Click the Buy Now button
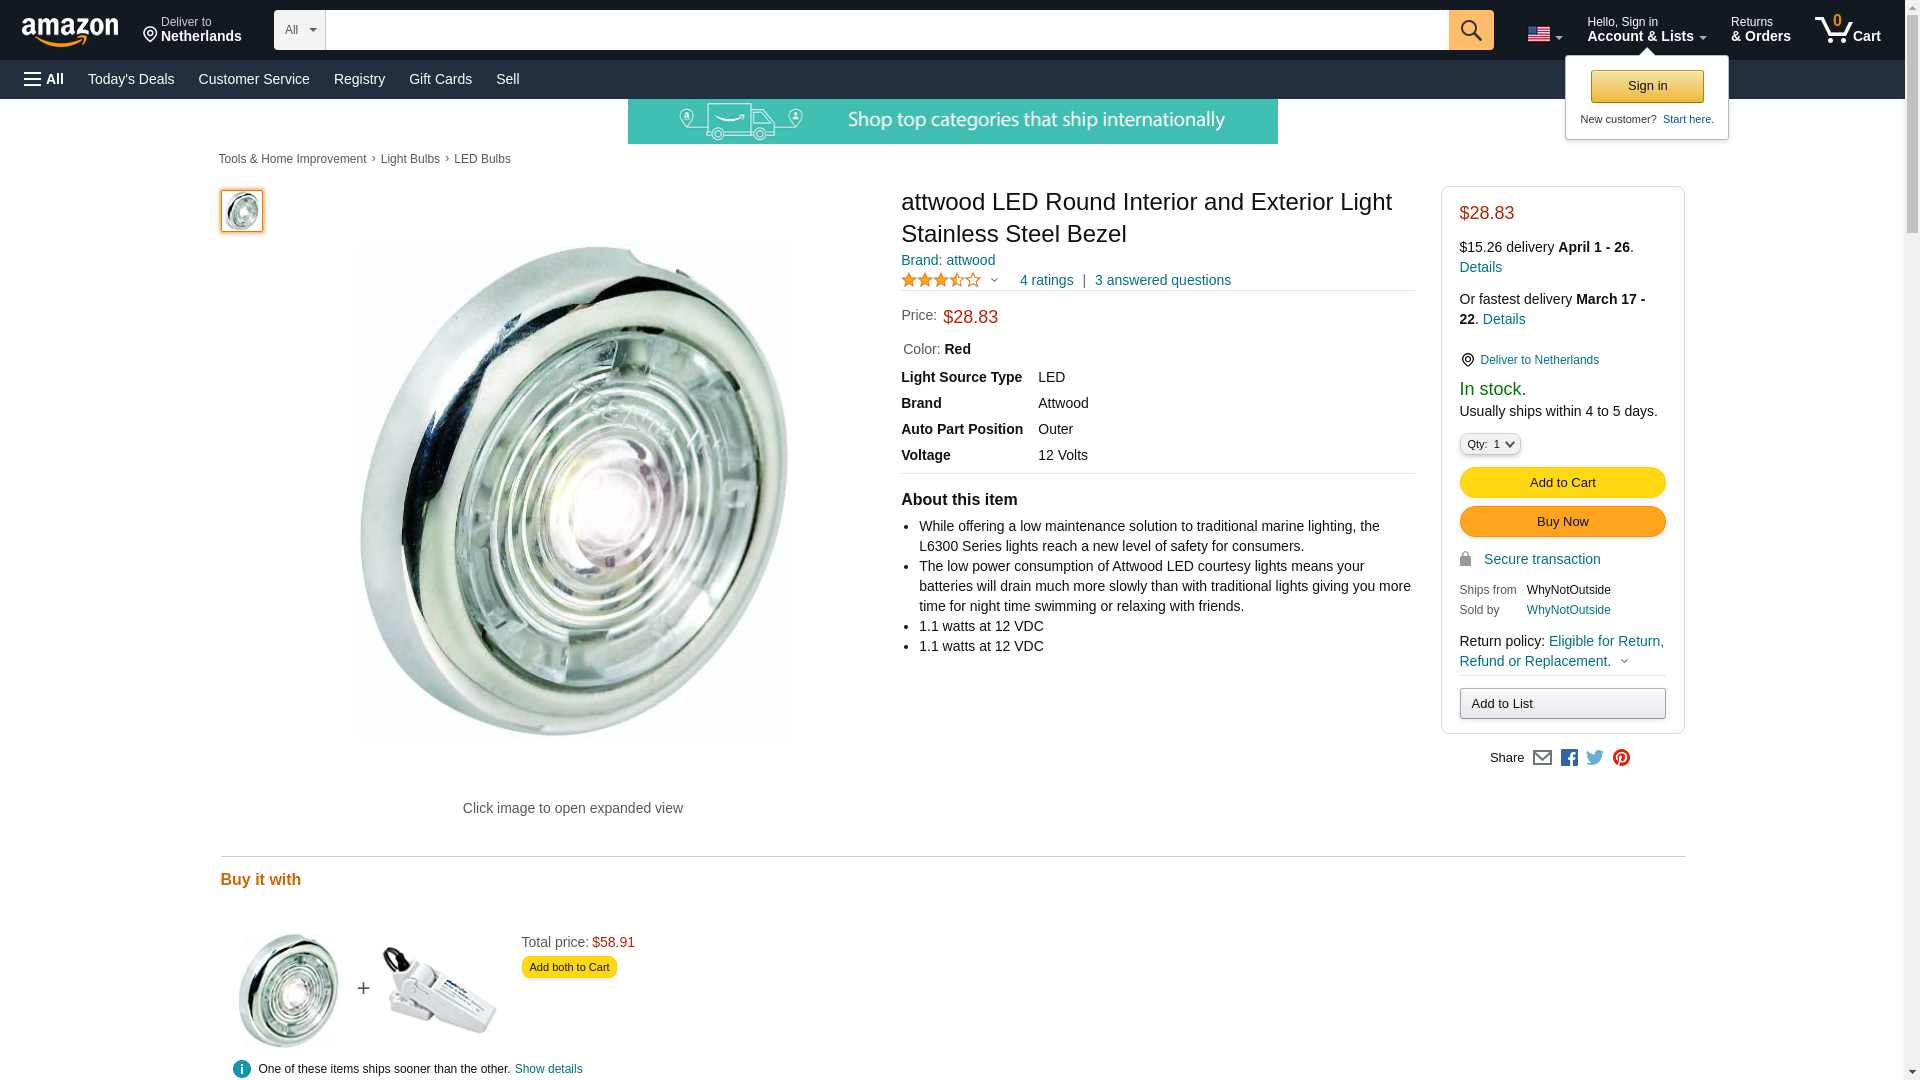The width and height of the screenshot is (1920, 1080). [1562, 522]
